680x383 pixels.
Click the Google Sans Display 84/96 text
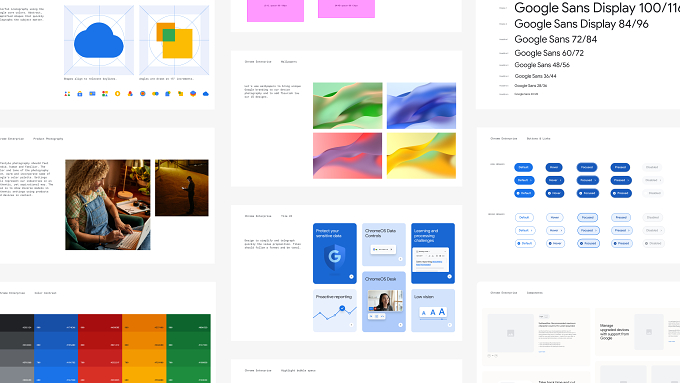tap(581, 24)
